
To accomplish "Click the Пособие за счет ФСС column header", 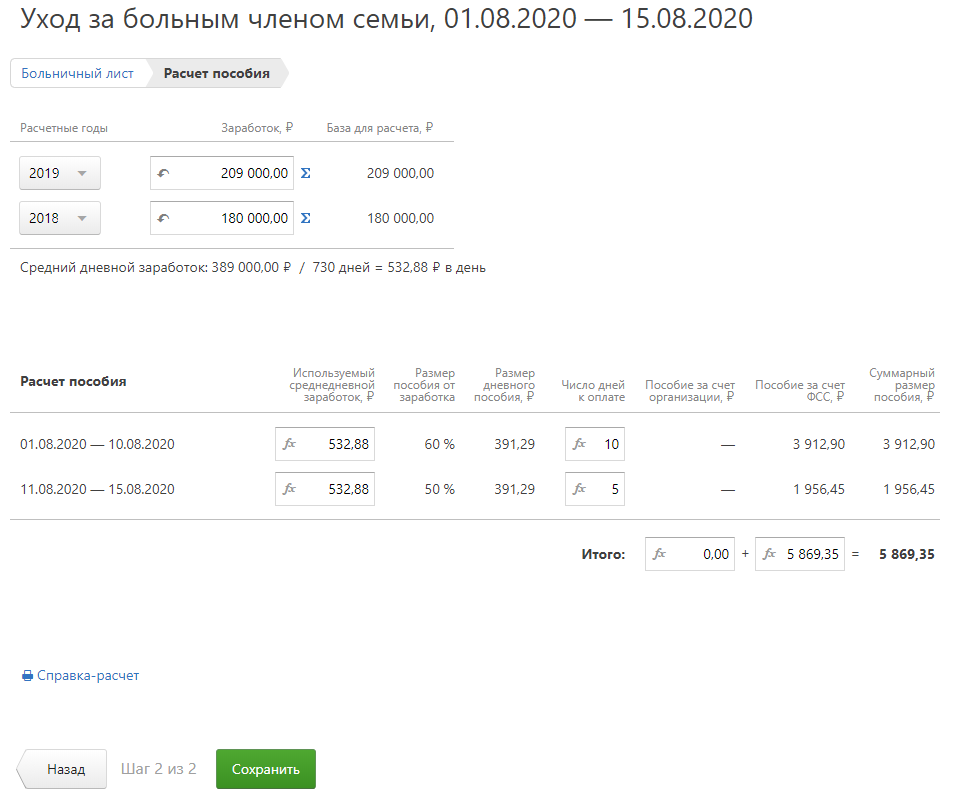I will [x=800, y=391].
